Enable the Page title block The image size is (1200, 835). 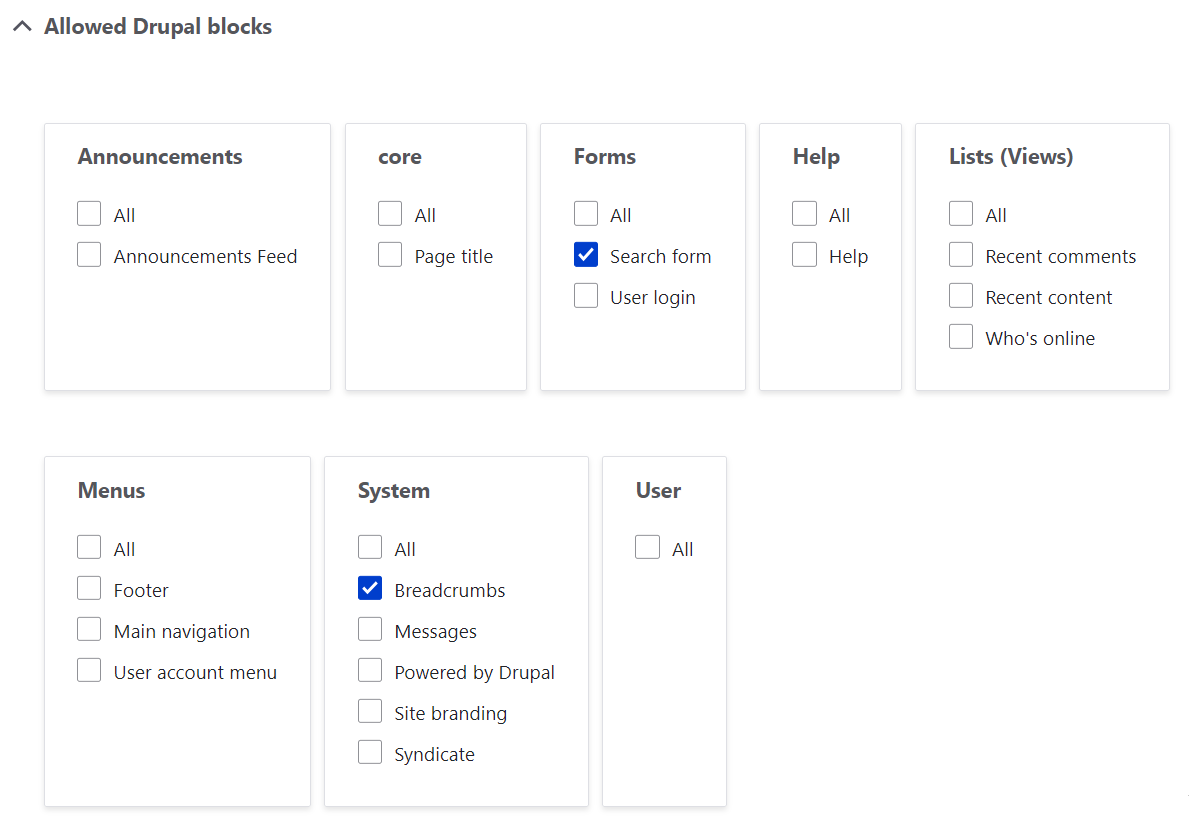point(390,254)
